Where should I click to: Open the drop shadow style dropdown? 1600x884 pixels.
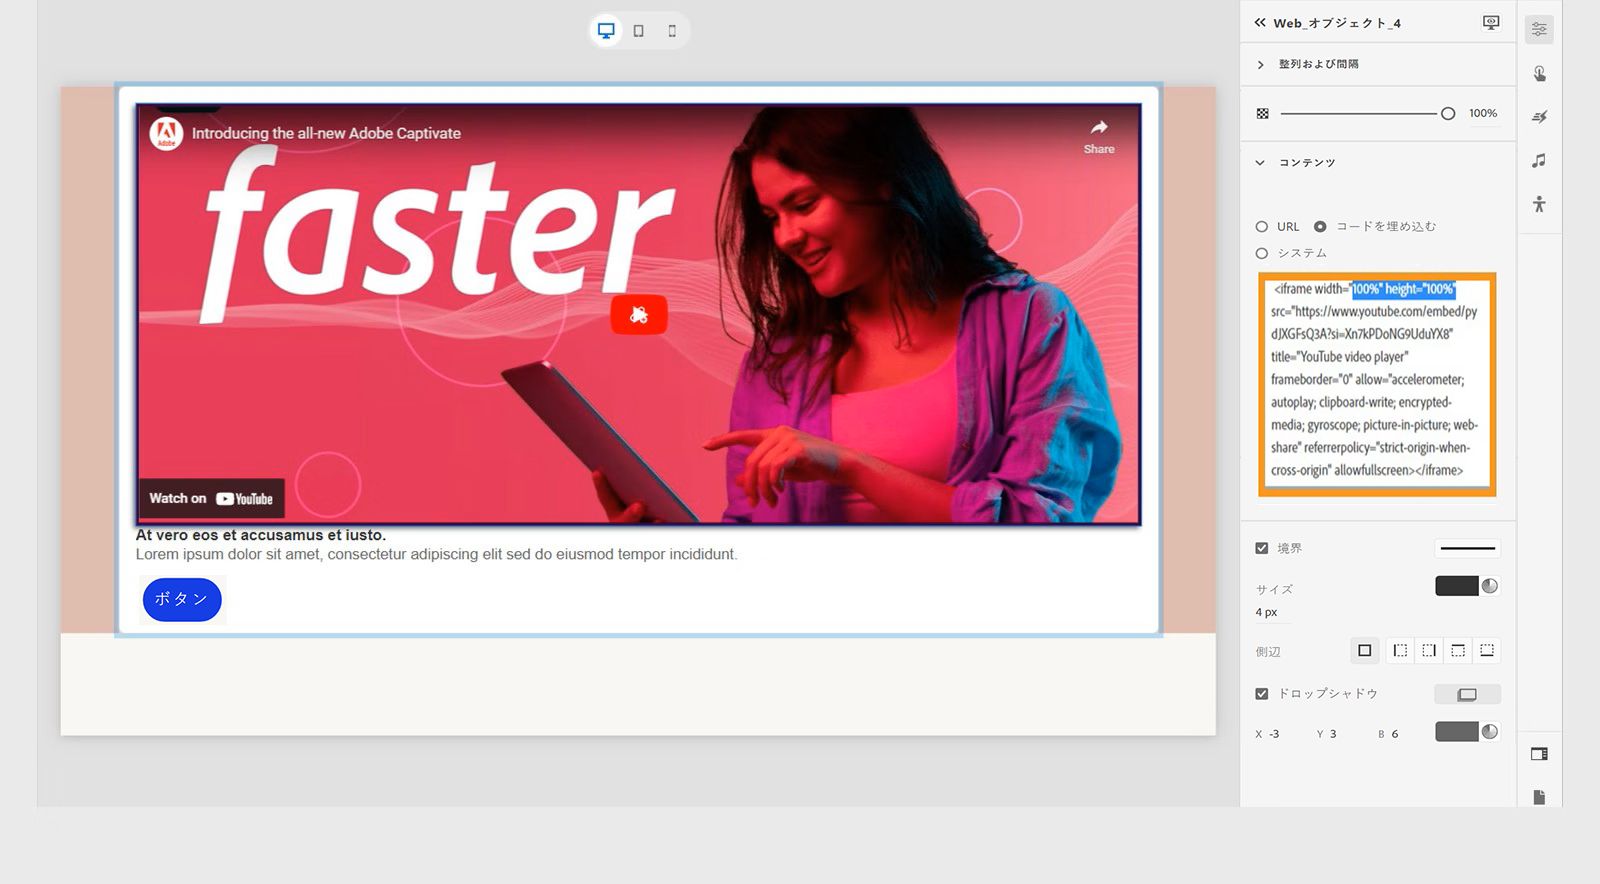point(1467,694)
